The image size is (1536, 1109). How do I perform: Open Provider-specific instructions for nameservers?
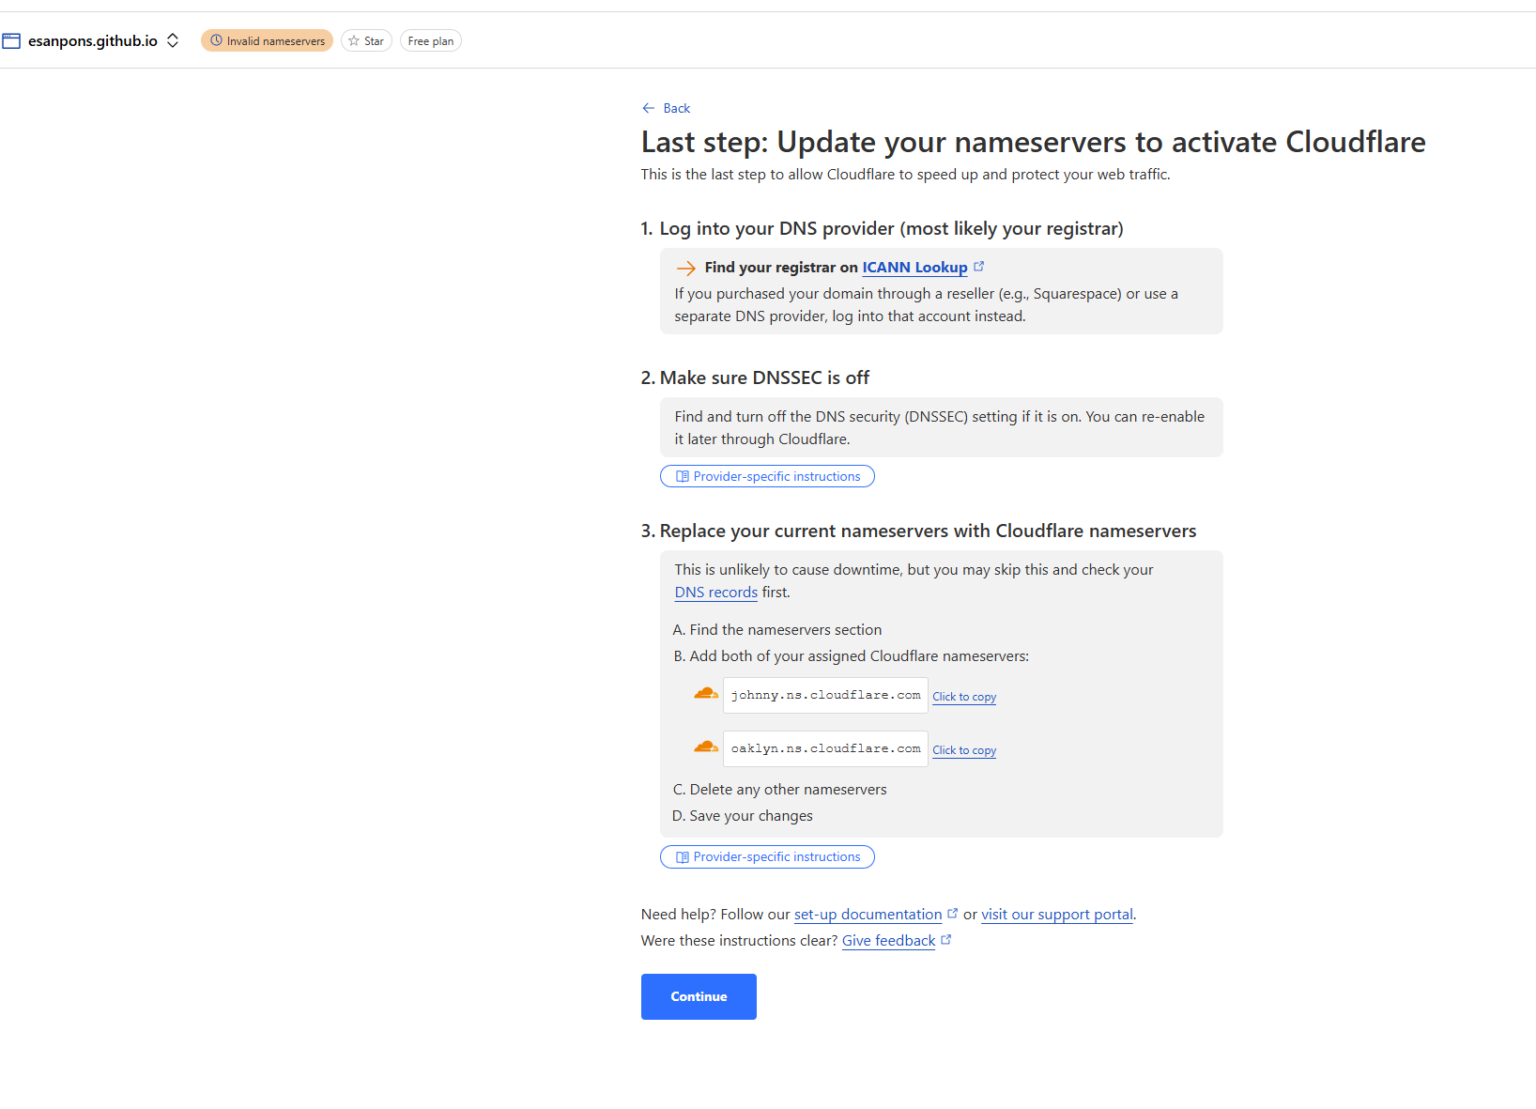(767, 856)
